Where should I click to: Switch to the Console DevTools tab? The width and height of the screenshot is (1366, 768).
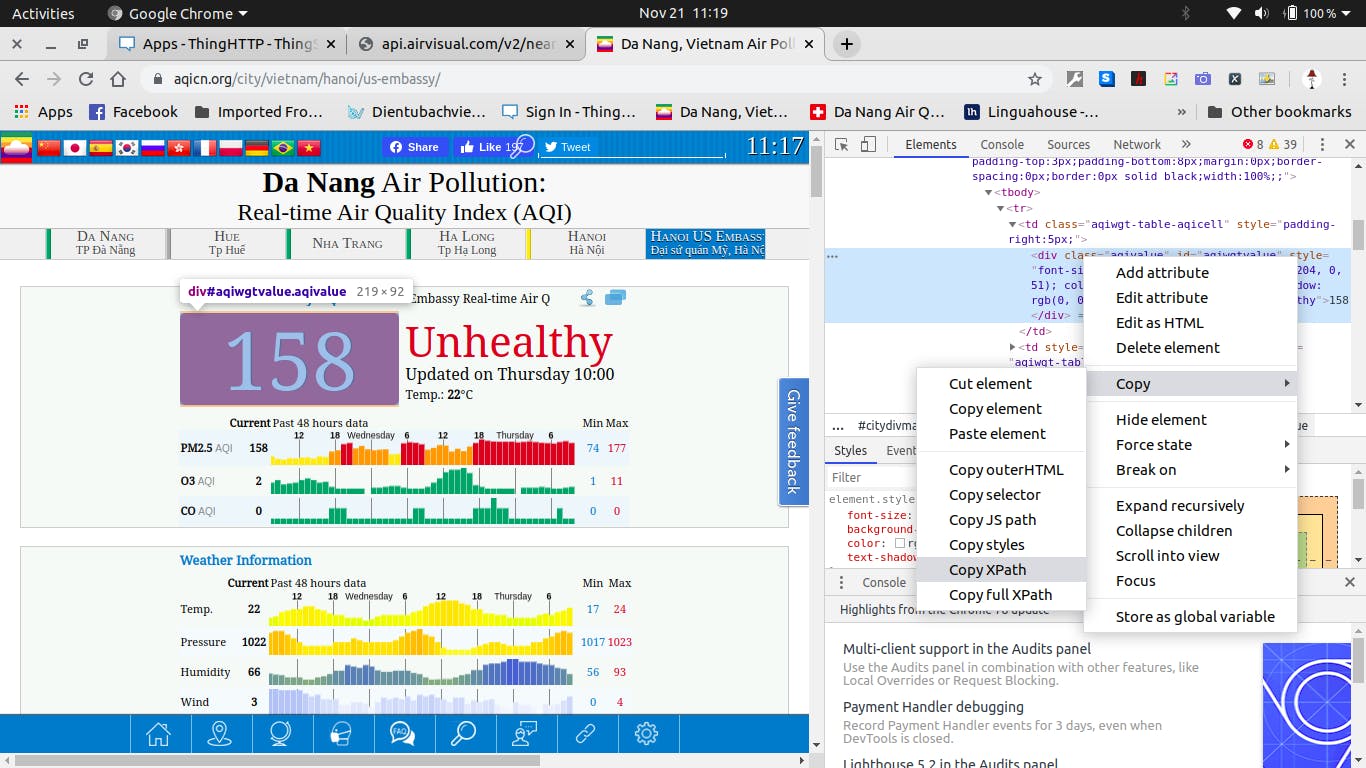pos(1002,144)
